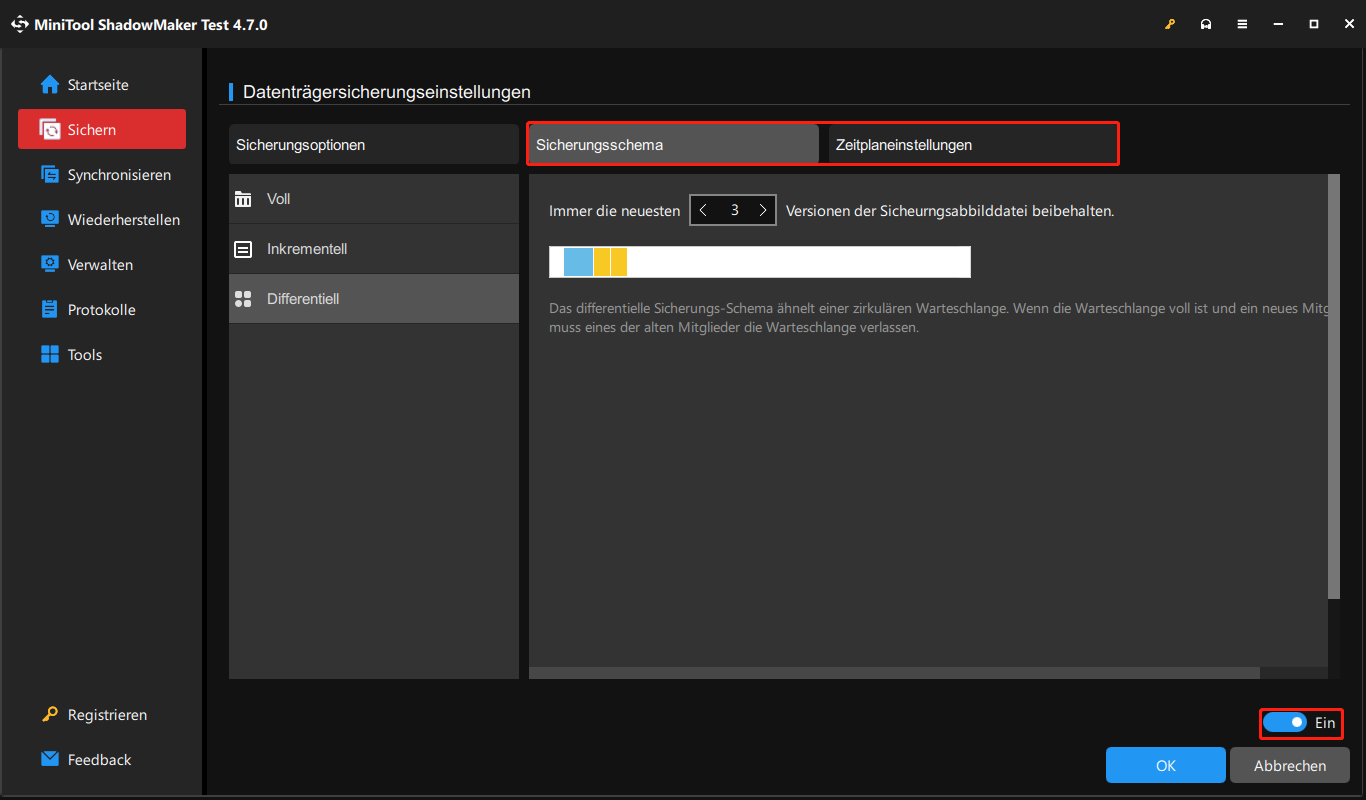This screenshot has height=800, width=1366.
Task: Click the MiniTool ShadowMaker logo icon
Action: point(19,24)
